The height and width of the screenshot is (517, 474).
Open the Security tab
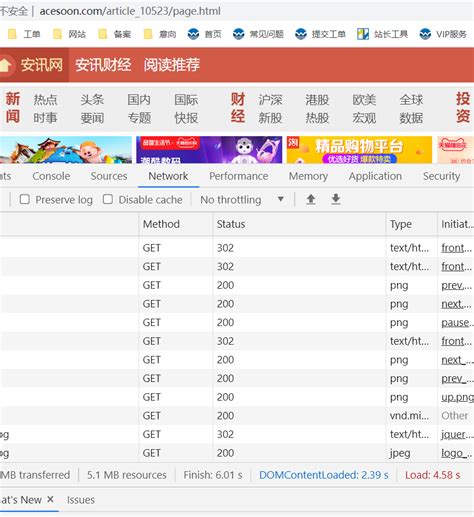pyautogui.click(x=442, y=176)
